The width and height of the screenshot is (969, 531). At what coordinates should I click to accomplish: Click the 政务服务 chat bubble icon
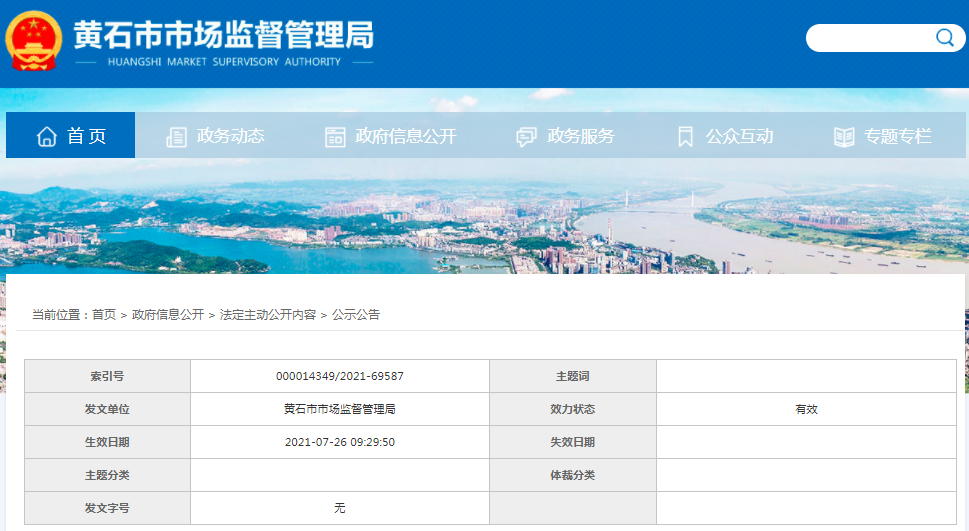(527, 137)
